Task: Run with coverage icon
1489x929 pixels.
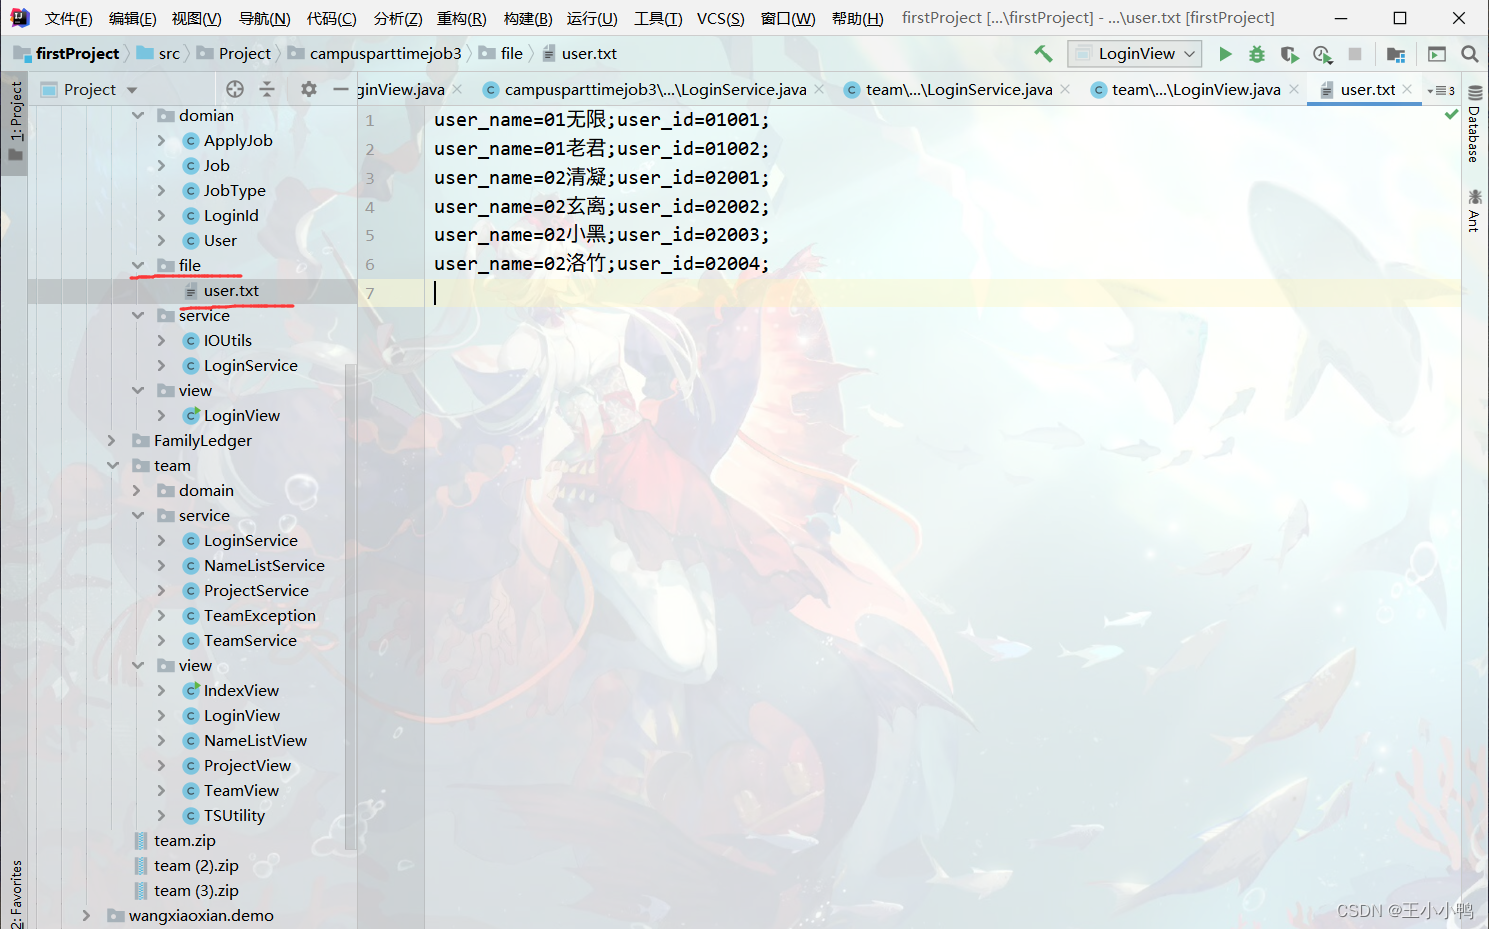Action: click(1289, 54)
